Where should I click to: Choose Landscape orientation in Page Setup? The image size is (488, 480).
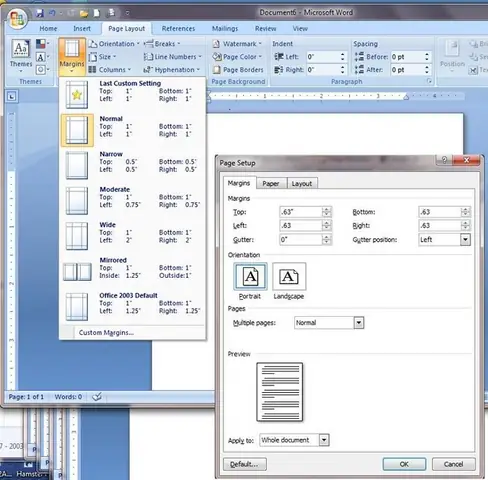point(289,276)
